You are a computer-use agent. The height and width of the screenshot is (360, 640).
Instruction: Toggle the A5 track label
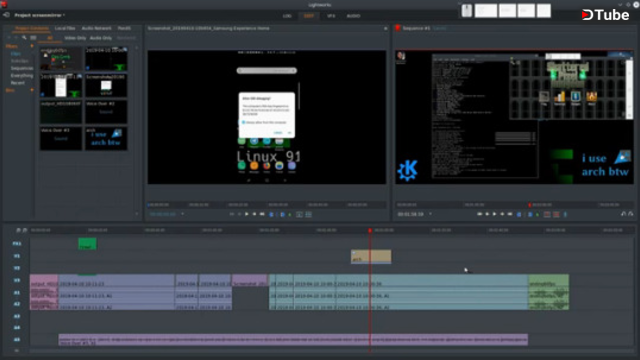click(17, 339)
